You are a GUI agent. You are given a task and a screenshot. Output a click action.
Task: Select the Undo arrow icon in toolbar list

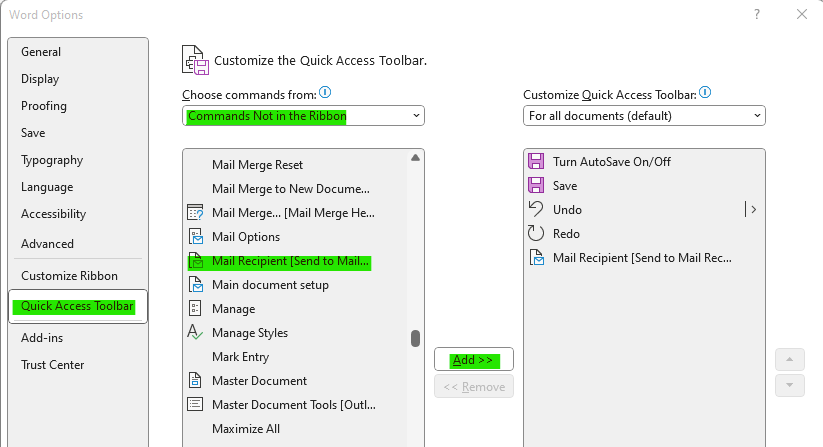(x=536, y=209)
